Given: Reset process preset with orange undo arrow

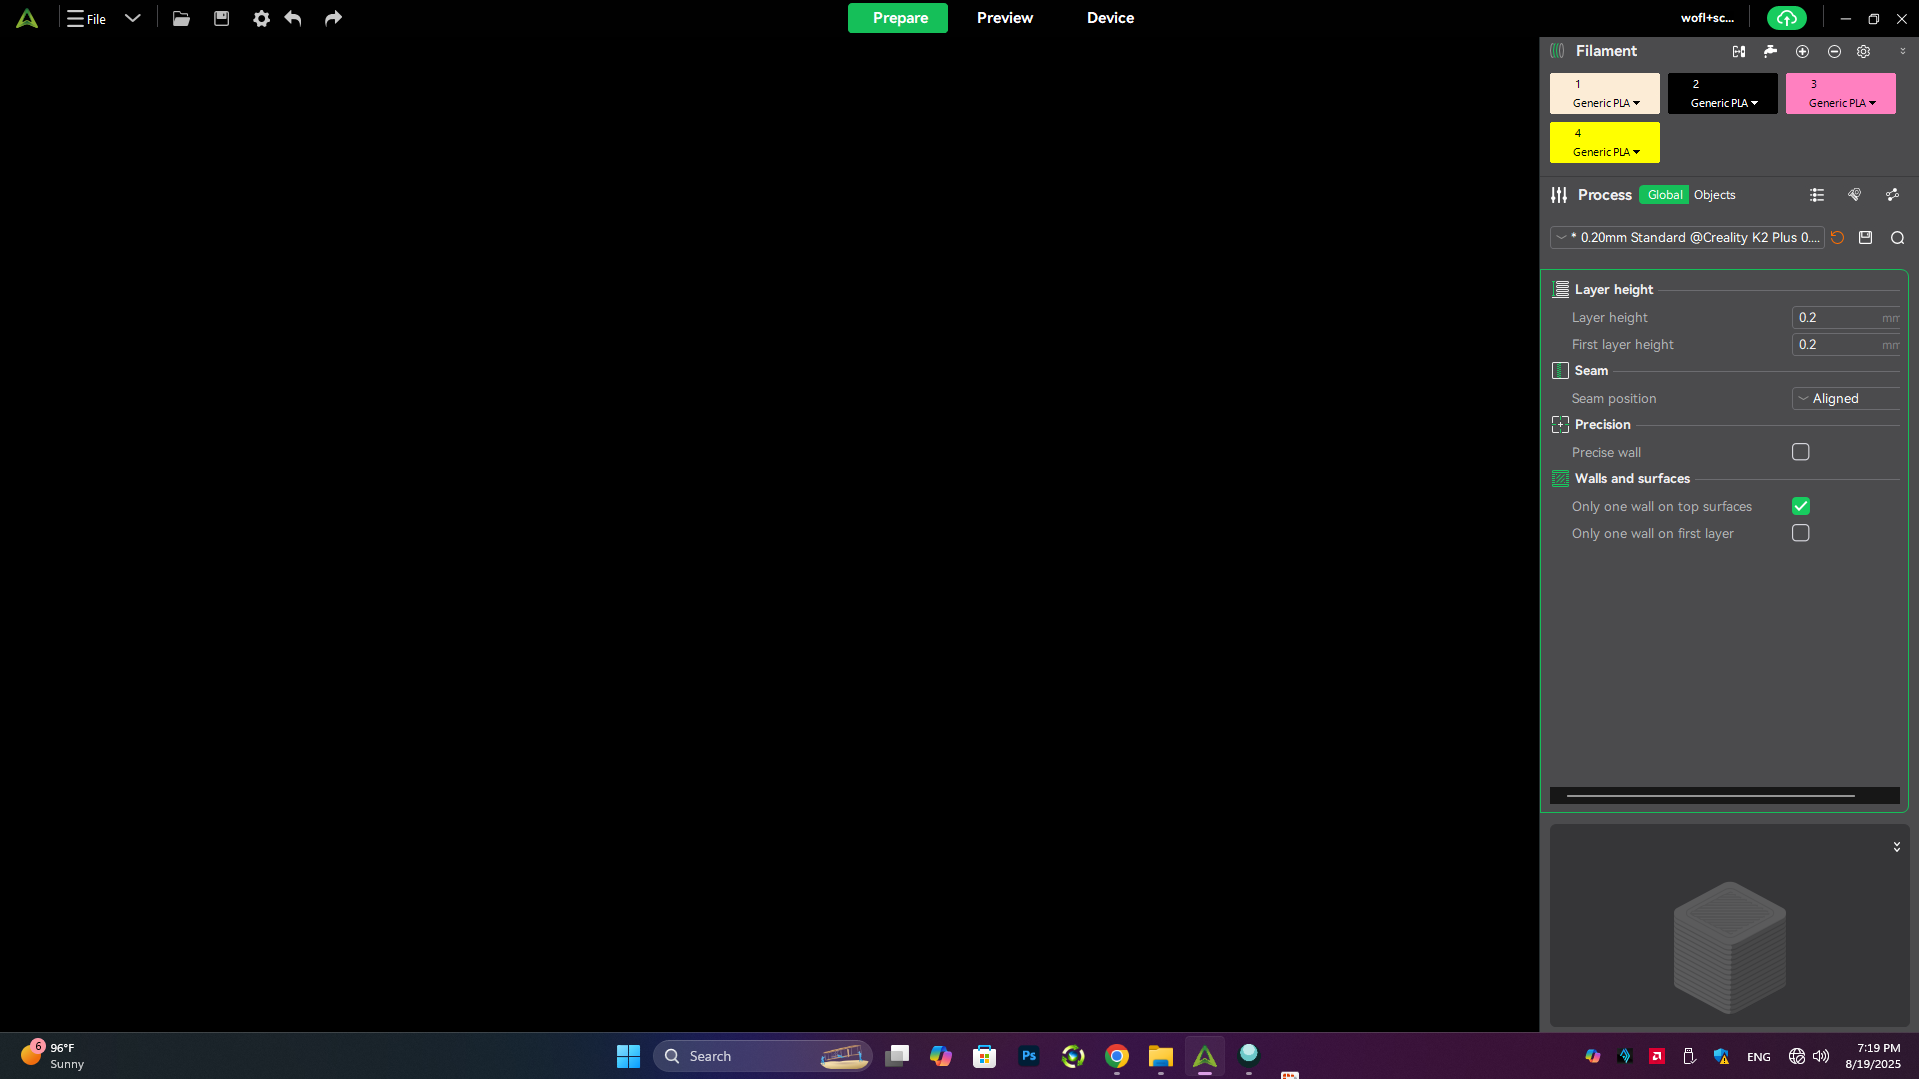Looking at the screenshot, I should (x=1838, y=238).
